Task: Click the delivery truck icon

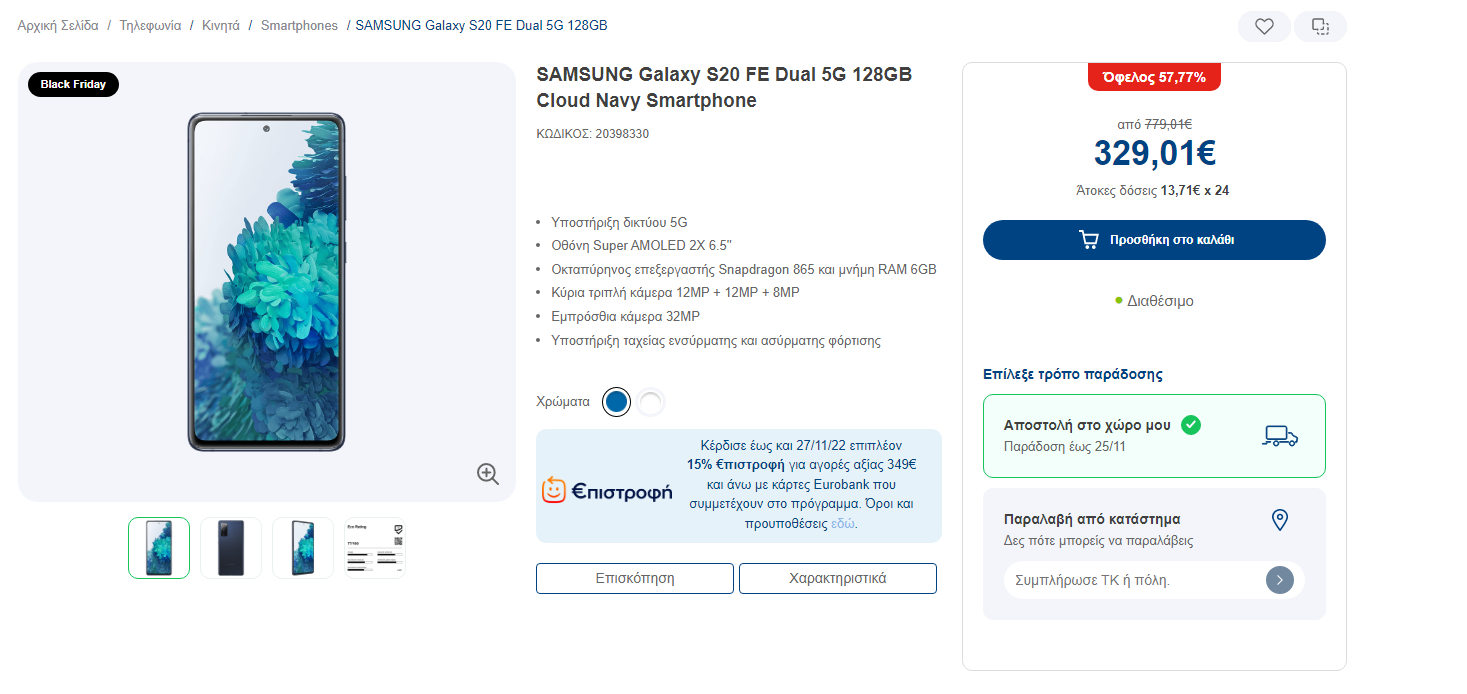Action: pyautogui.click(x=1280, y=436)
